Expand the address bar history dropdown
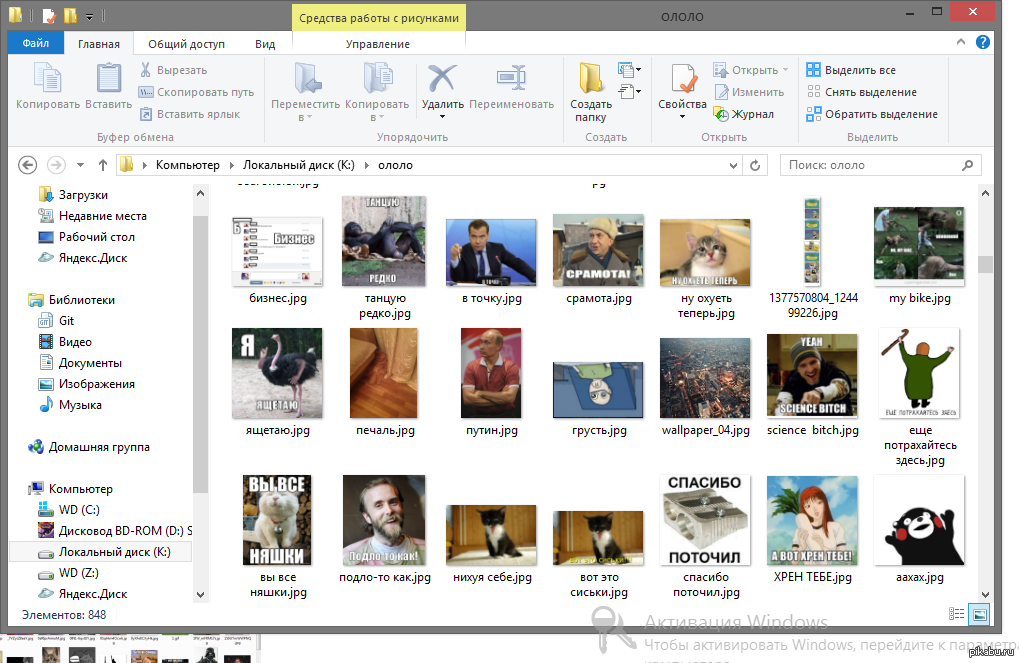Viewport: 1019px width, 663px height. click(736, 165)
